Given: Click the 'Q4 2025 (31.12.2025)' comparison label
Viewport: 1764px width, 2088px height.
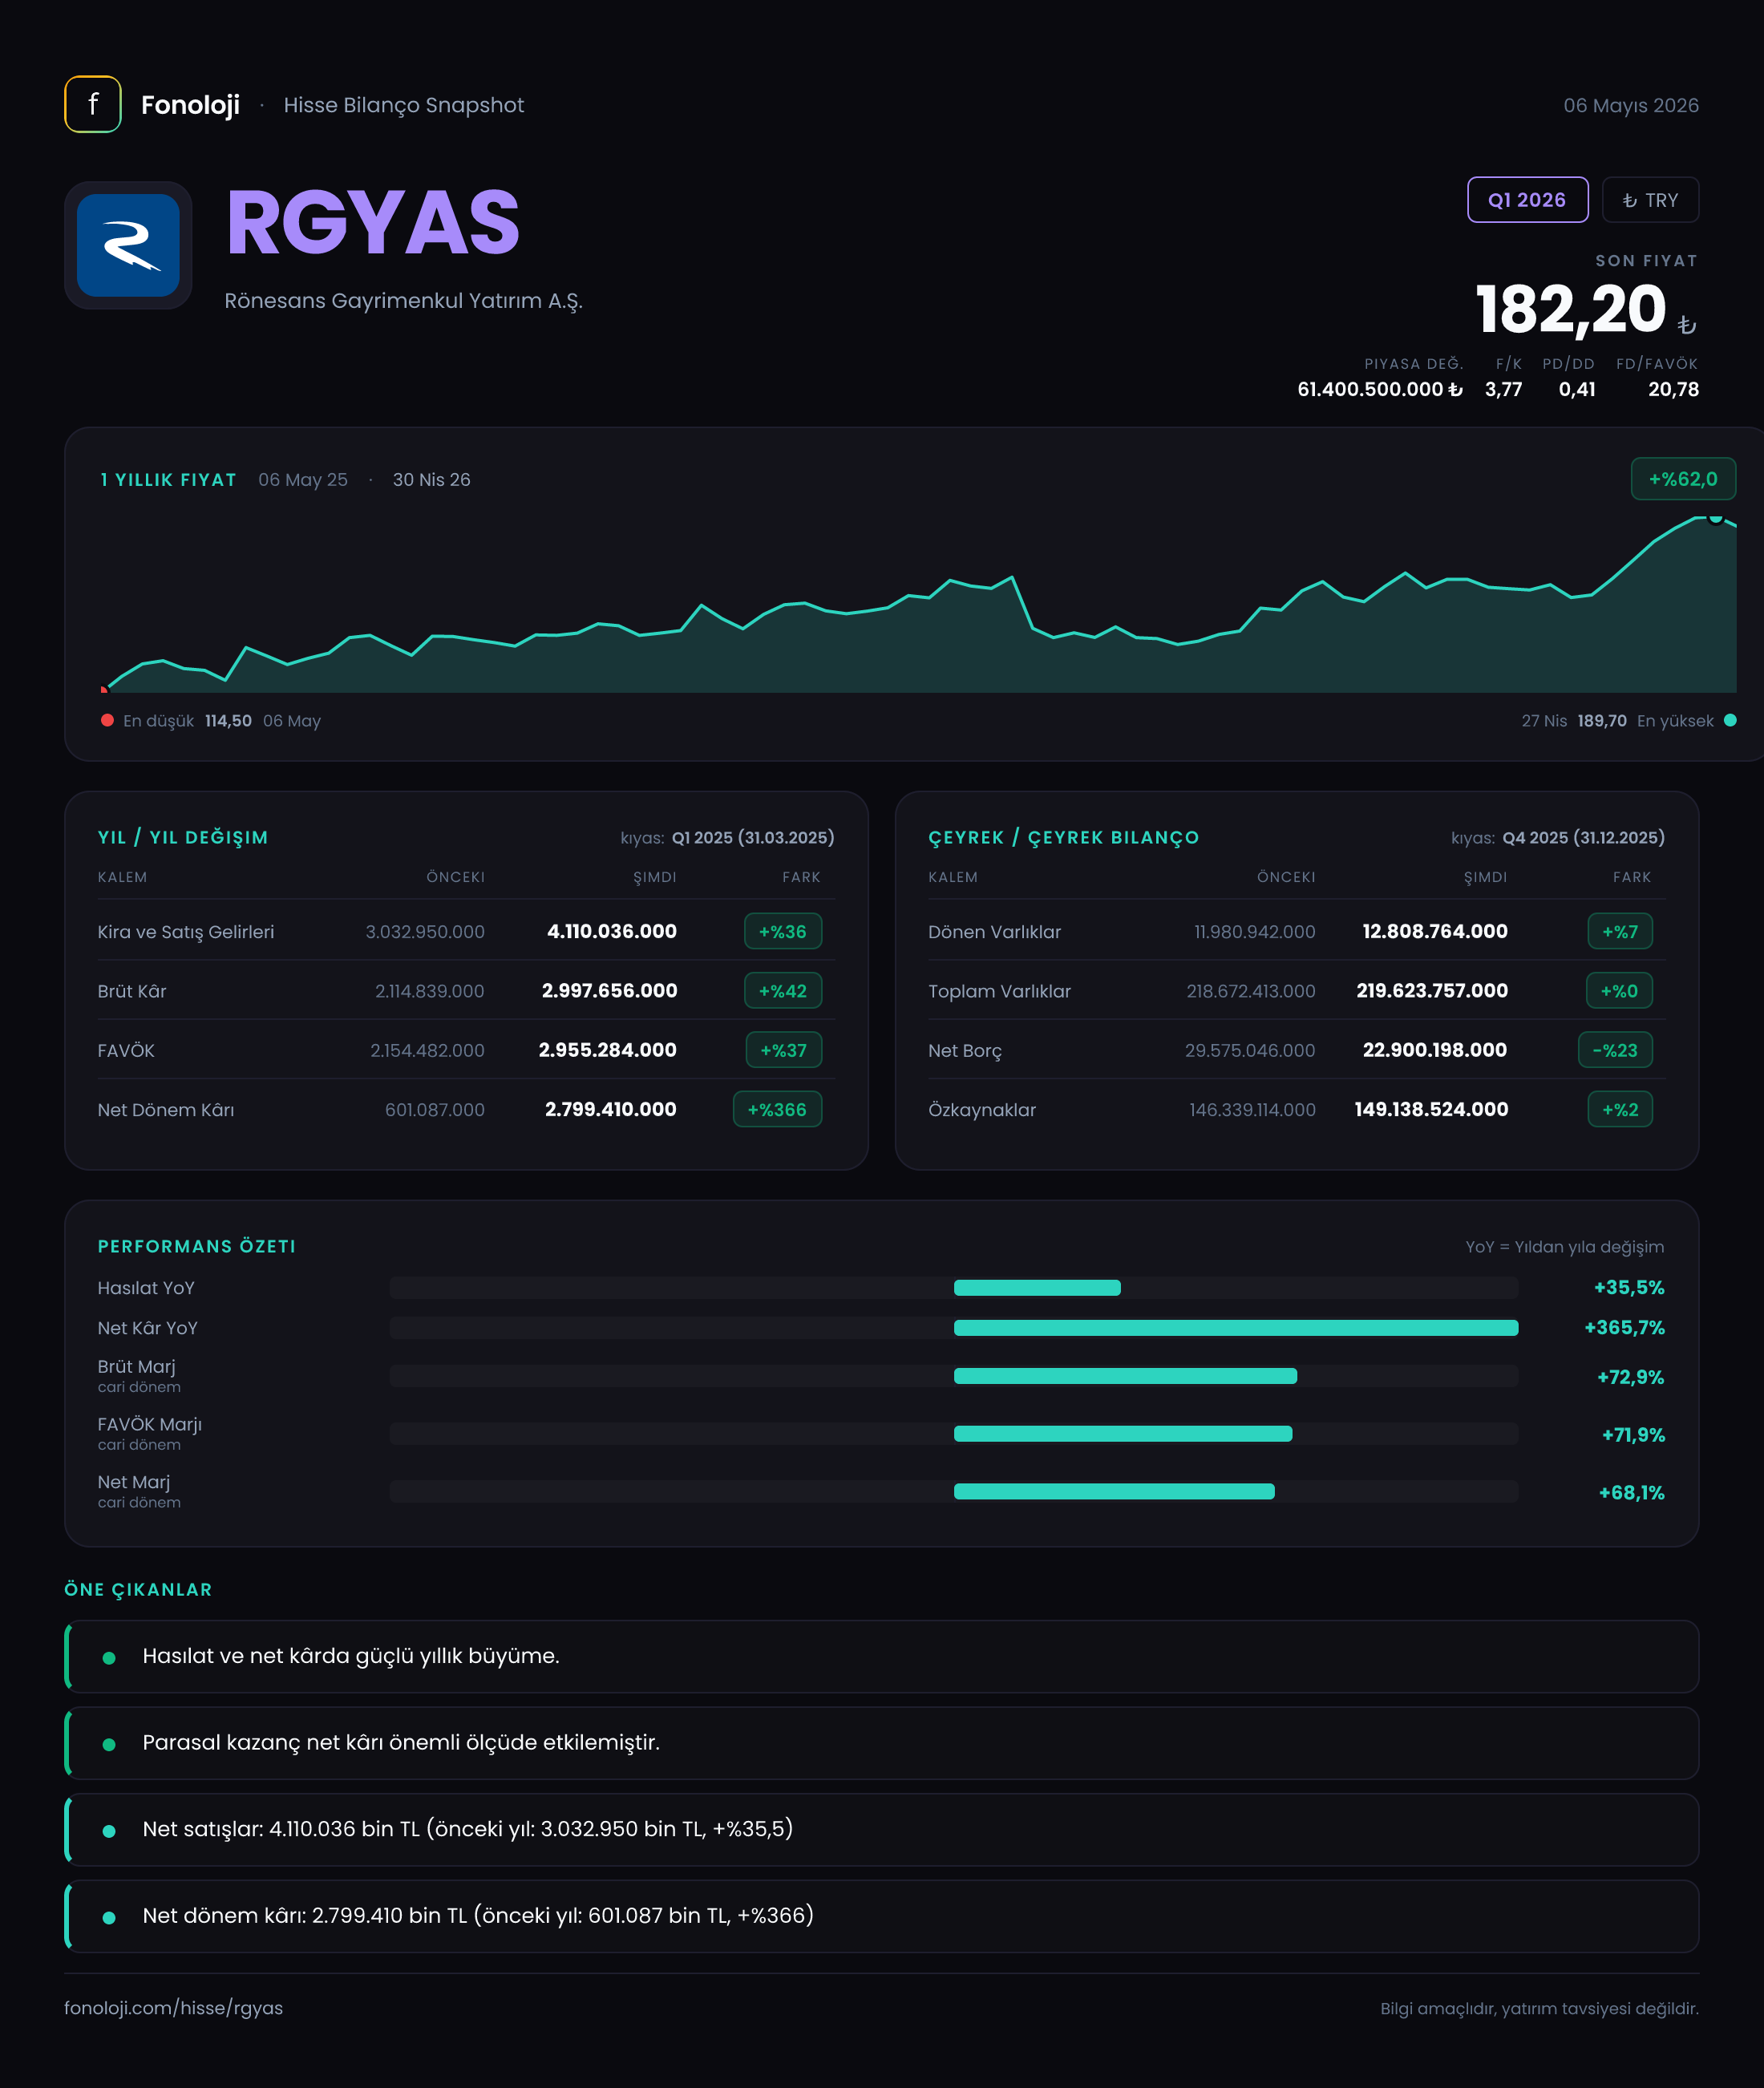Looking at the screenshot, I should 1584,838.
